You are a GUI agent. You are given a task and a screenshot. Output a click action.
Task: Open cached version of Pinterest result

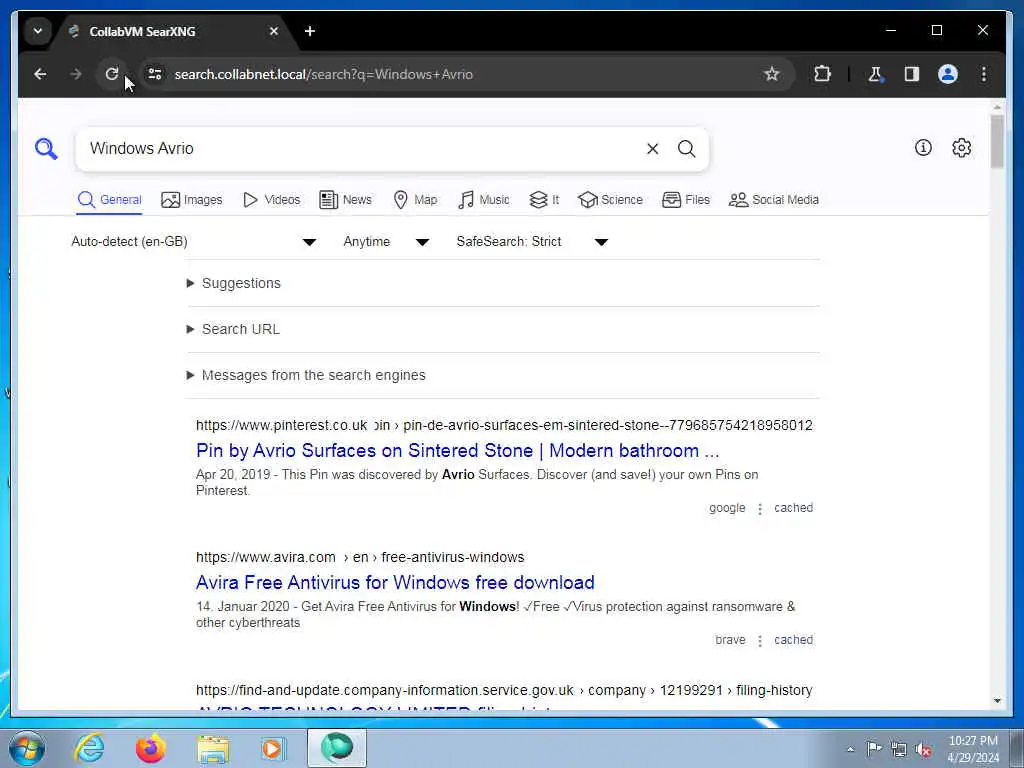[x=793, y=508]
